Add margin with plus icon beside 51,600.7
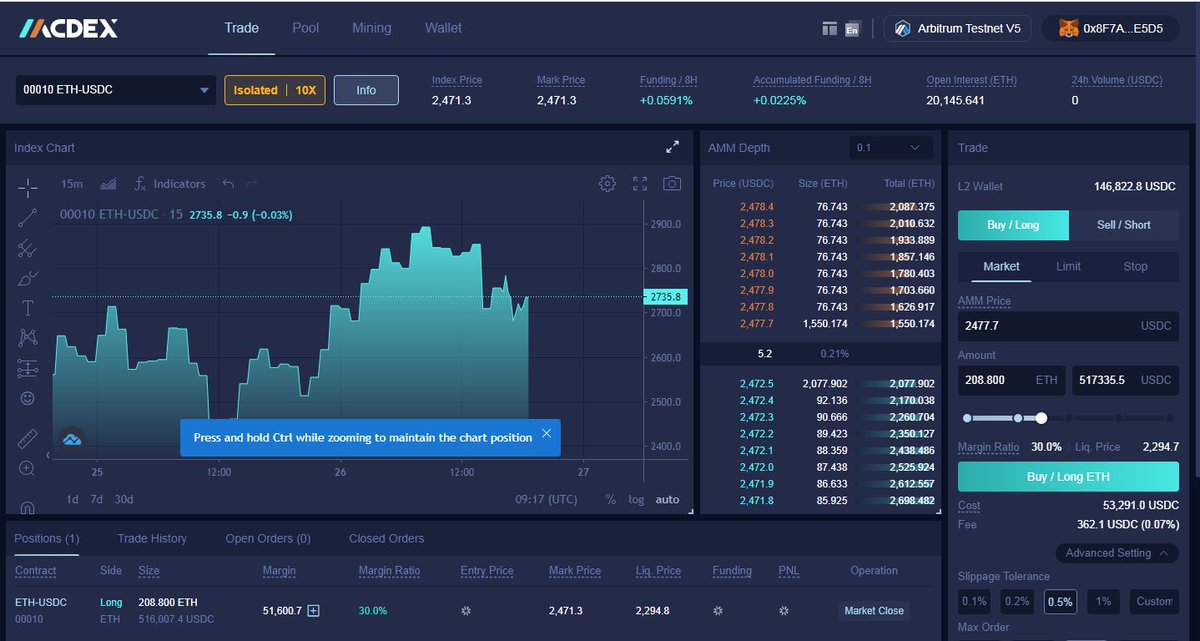The width and height of the screenshot is (1200, 641). (x=313, y=610)
